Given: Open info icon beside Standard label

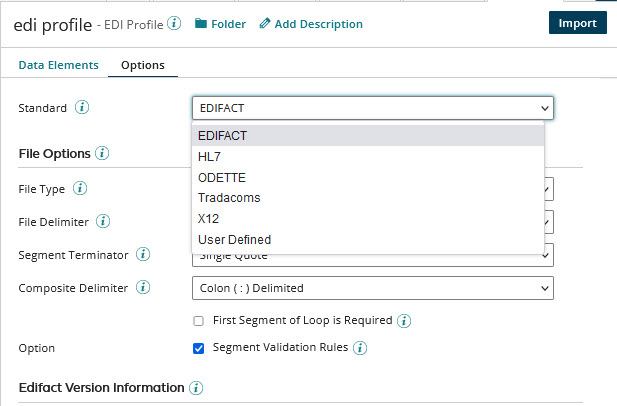Looking at the screenshot, I should click(82, 107).
